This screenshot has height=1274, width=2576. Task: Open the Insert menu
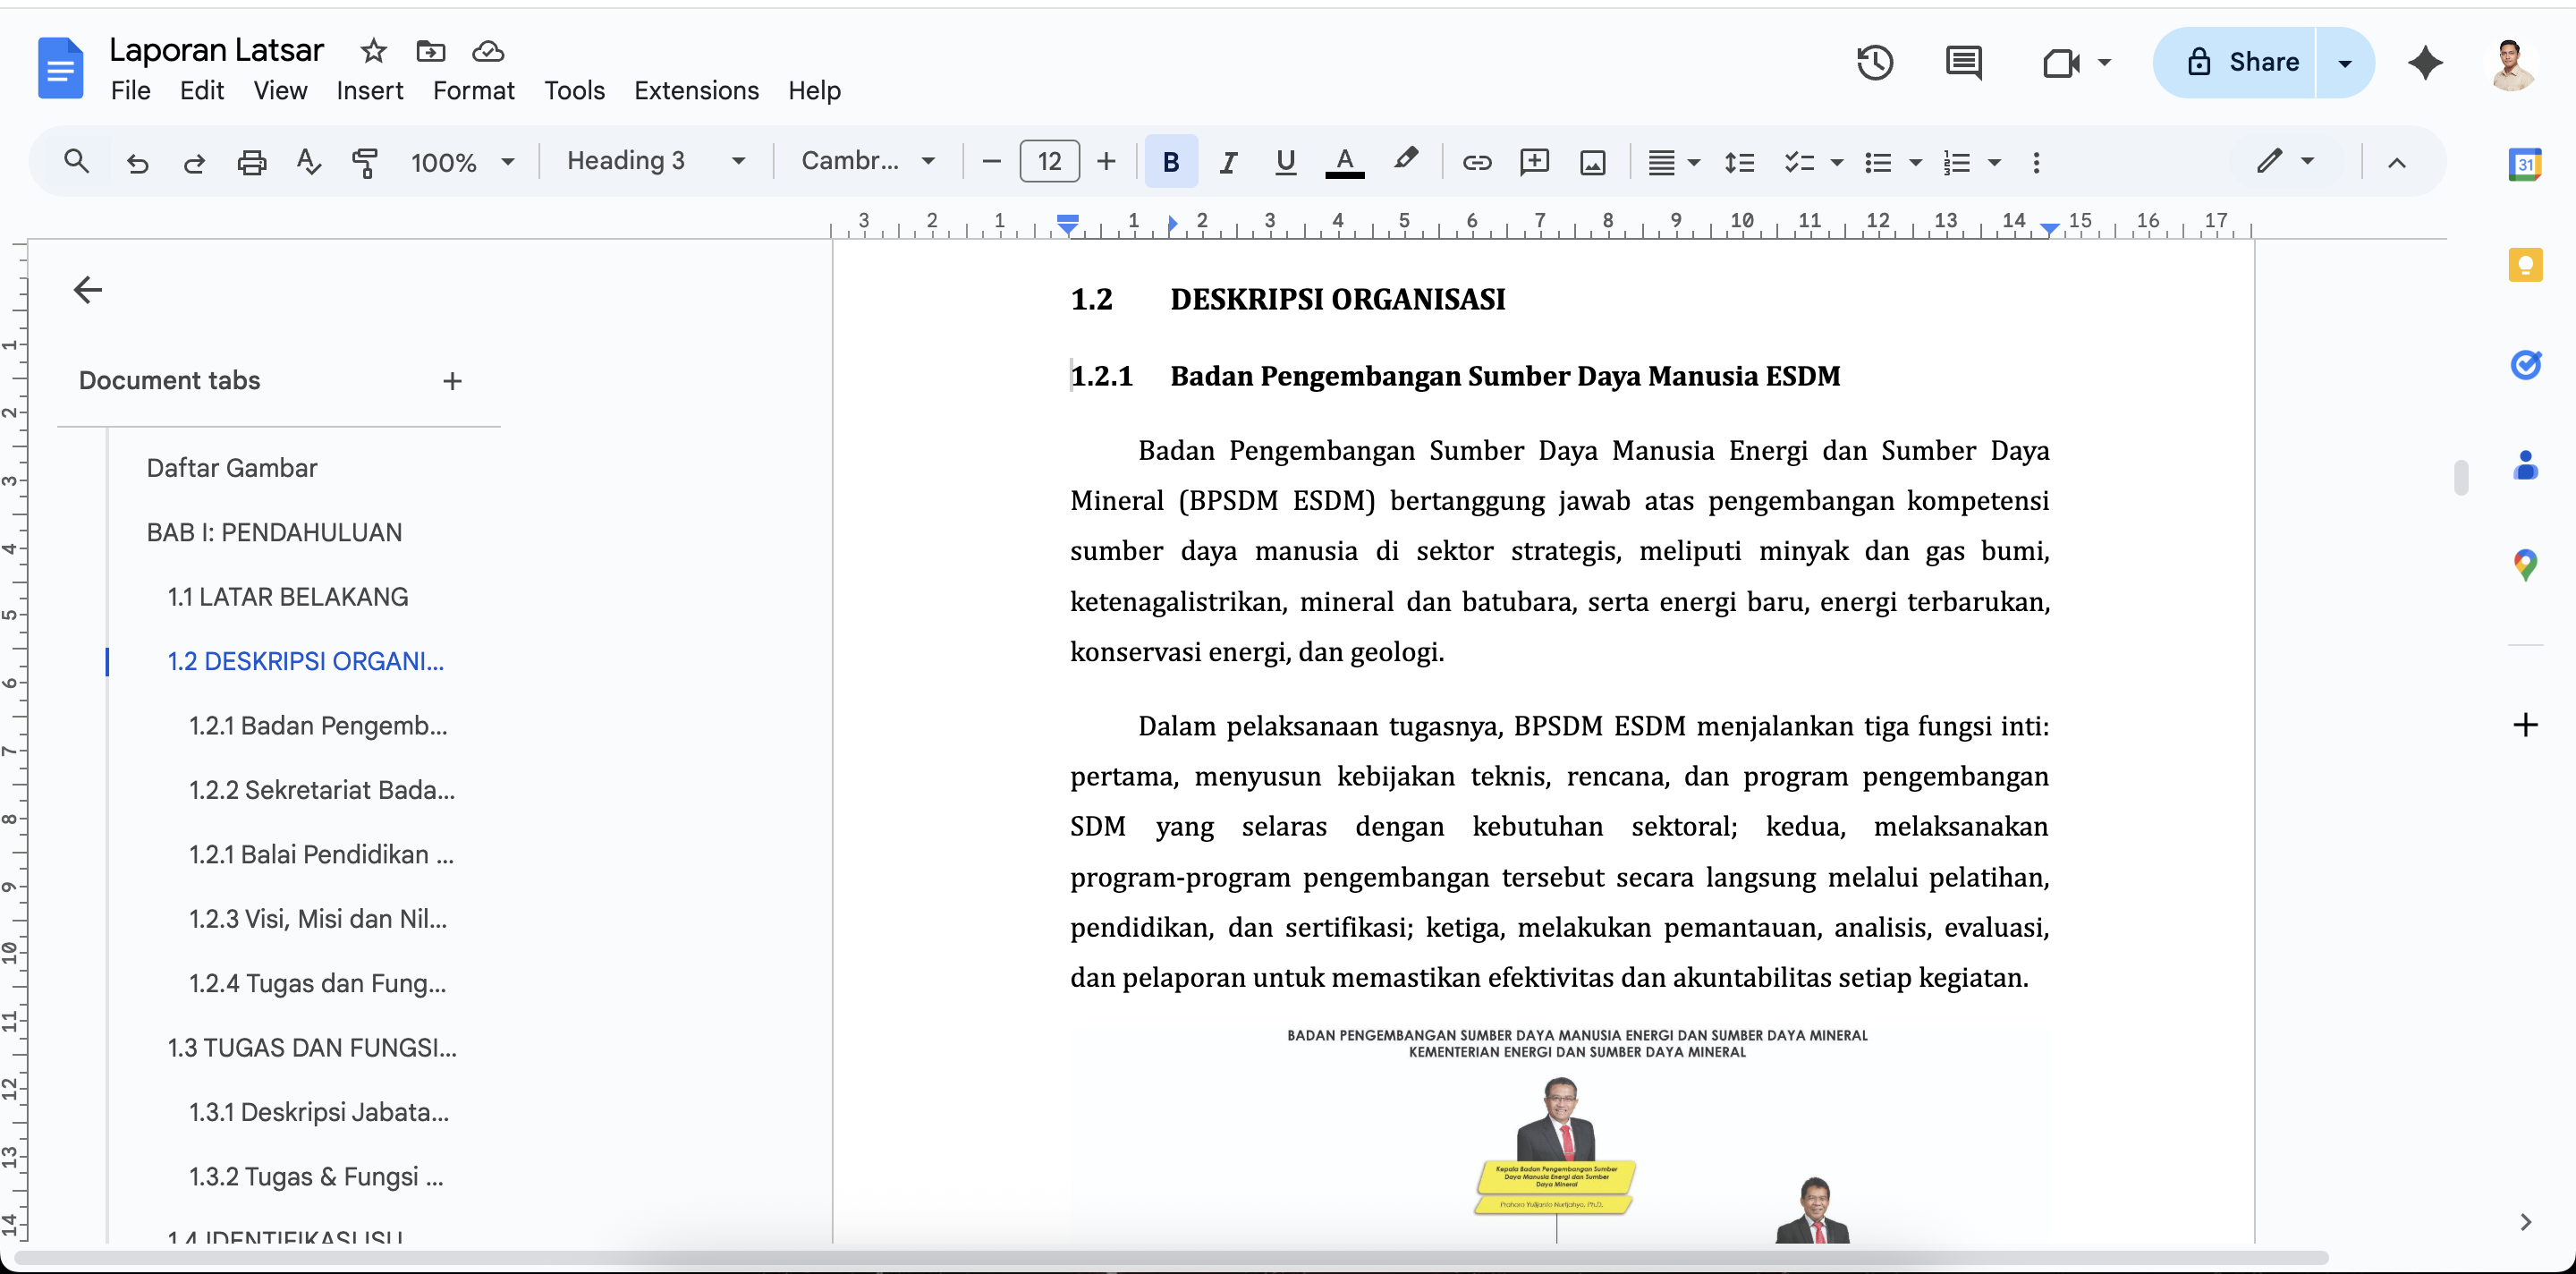(x=369, y=91)
